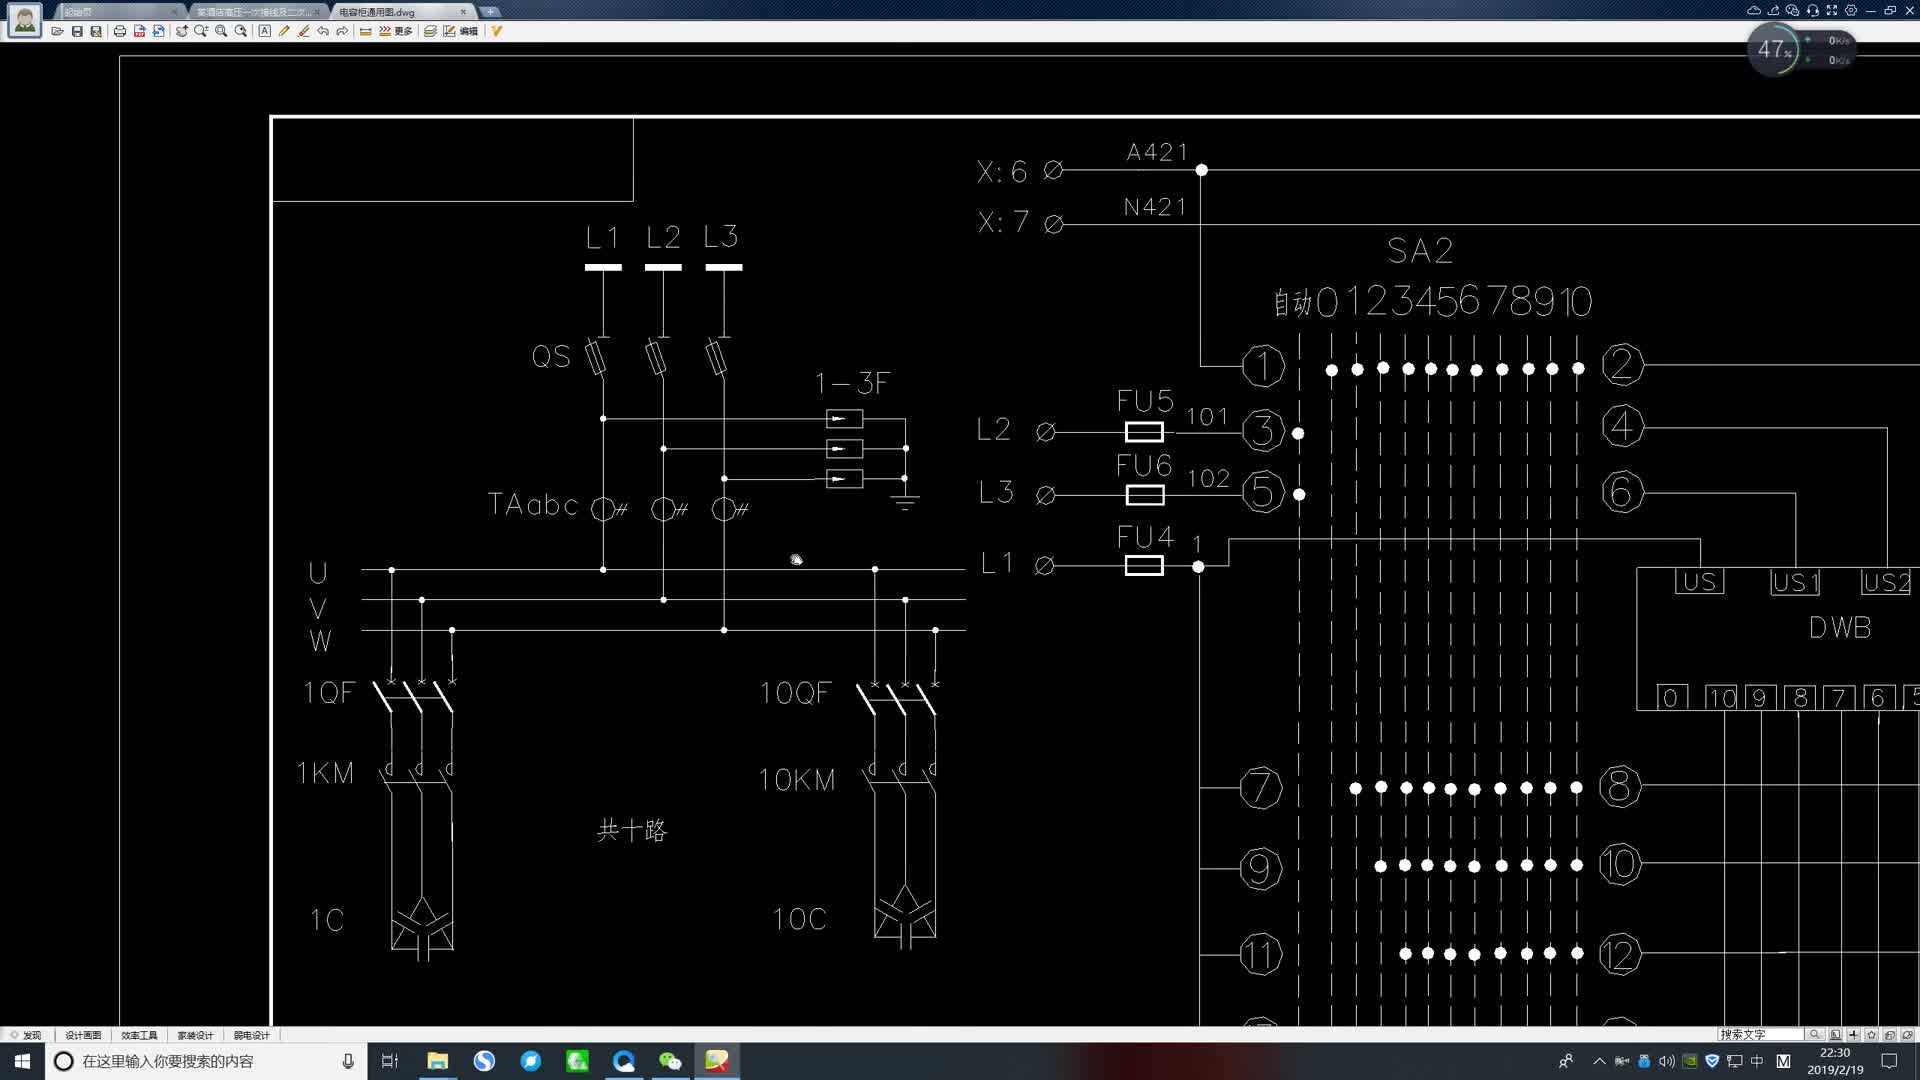
Task: Toggle fullscreen with the expand arrows icon
Action: click(x=1831, y=10)
